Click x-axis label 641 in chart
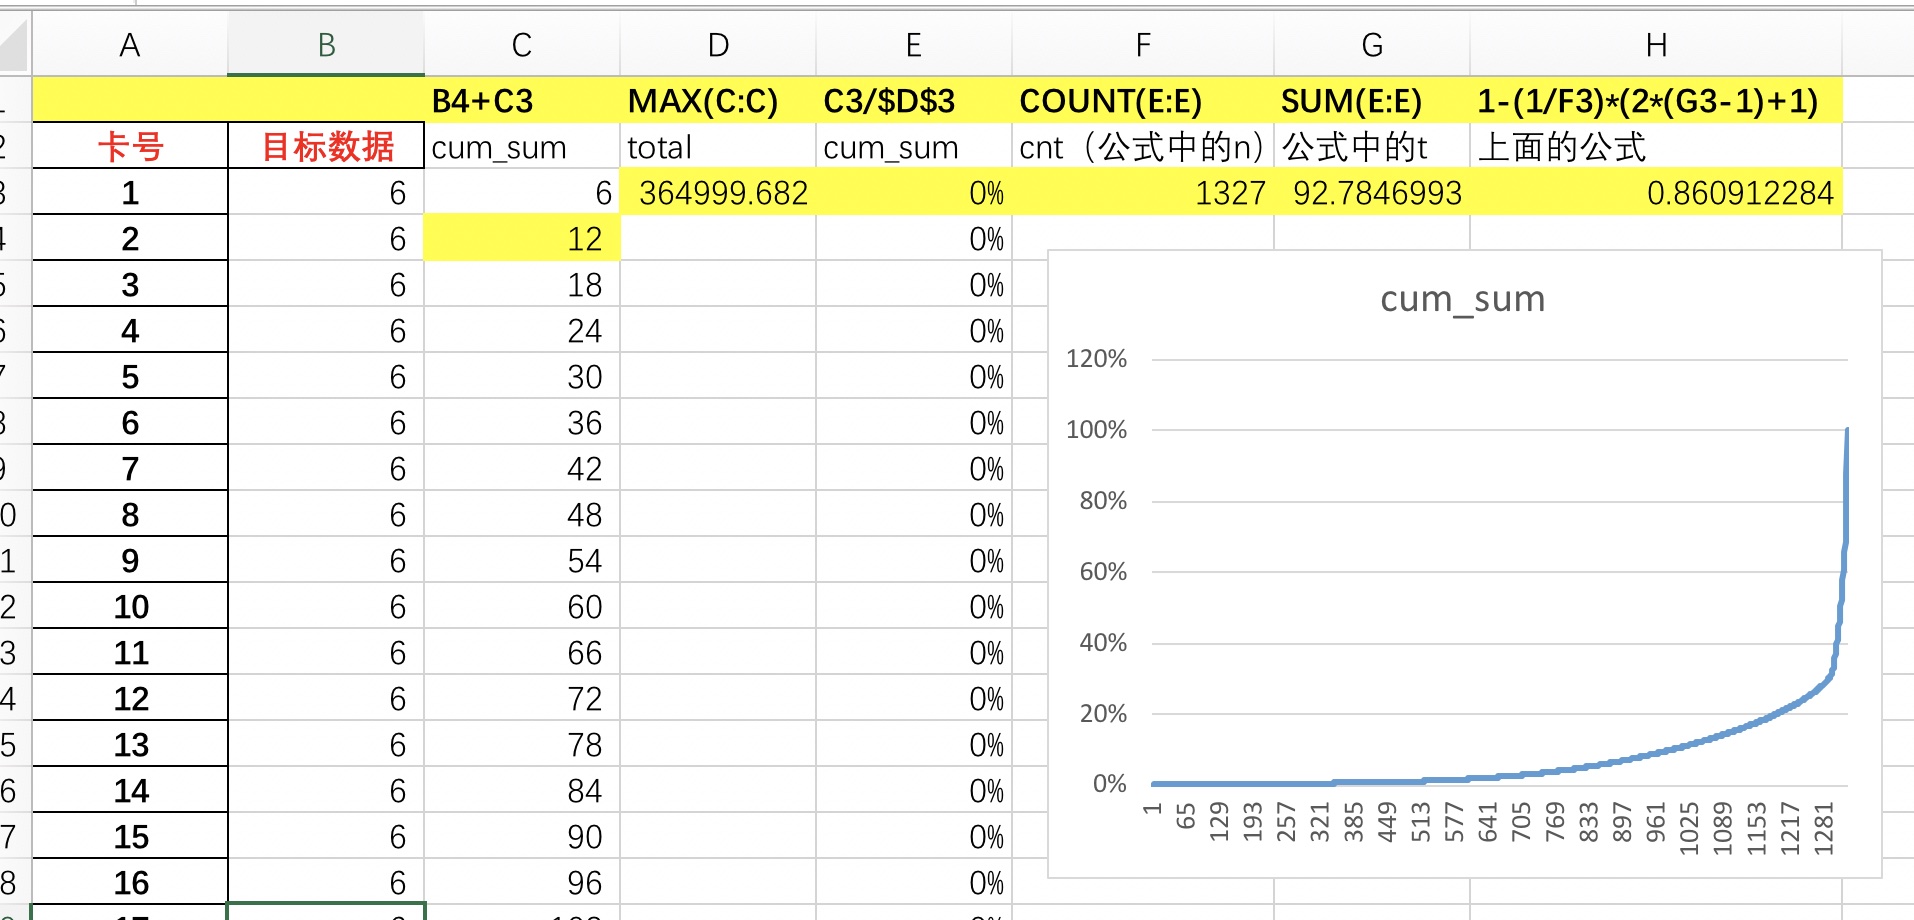Viewport: 1914px width, 920px height. [1487, 821]
